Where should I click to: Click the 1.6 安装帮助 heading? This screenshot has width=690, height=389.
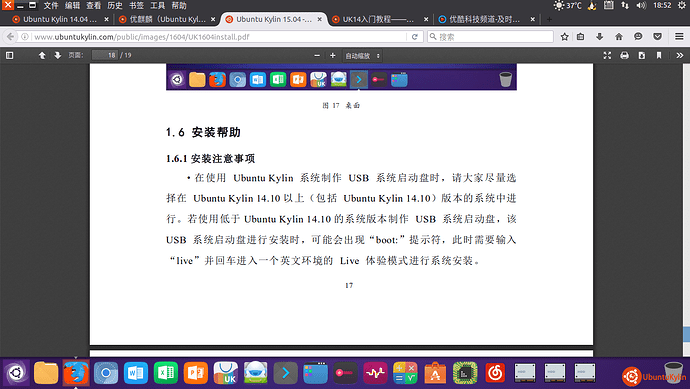tap(203, 132)
